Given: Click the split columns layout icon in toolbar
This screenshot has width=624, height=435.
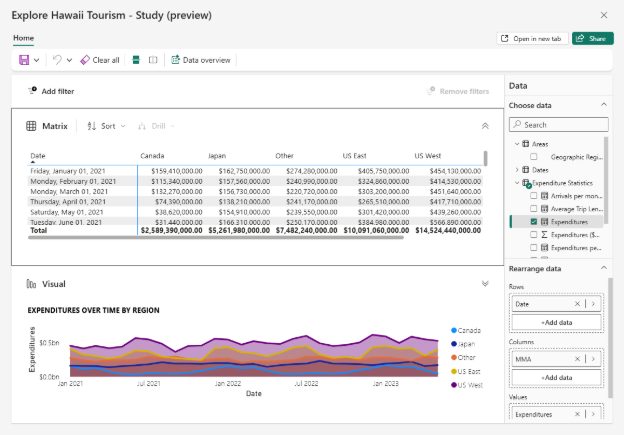Looking at the screenshot, I should pyautogui.click(x=153, y=60).
